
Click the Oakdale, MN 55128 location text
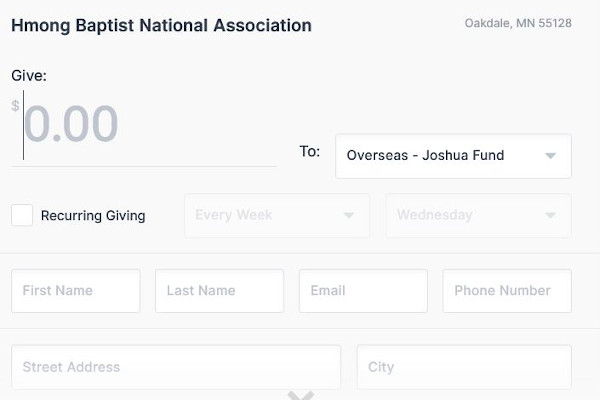pyautogui.click(x=518, y=23)
